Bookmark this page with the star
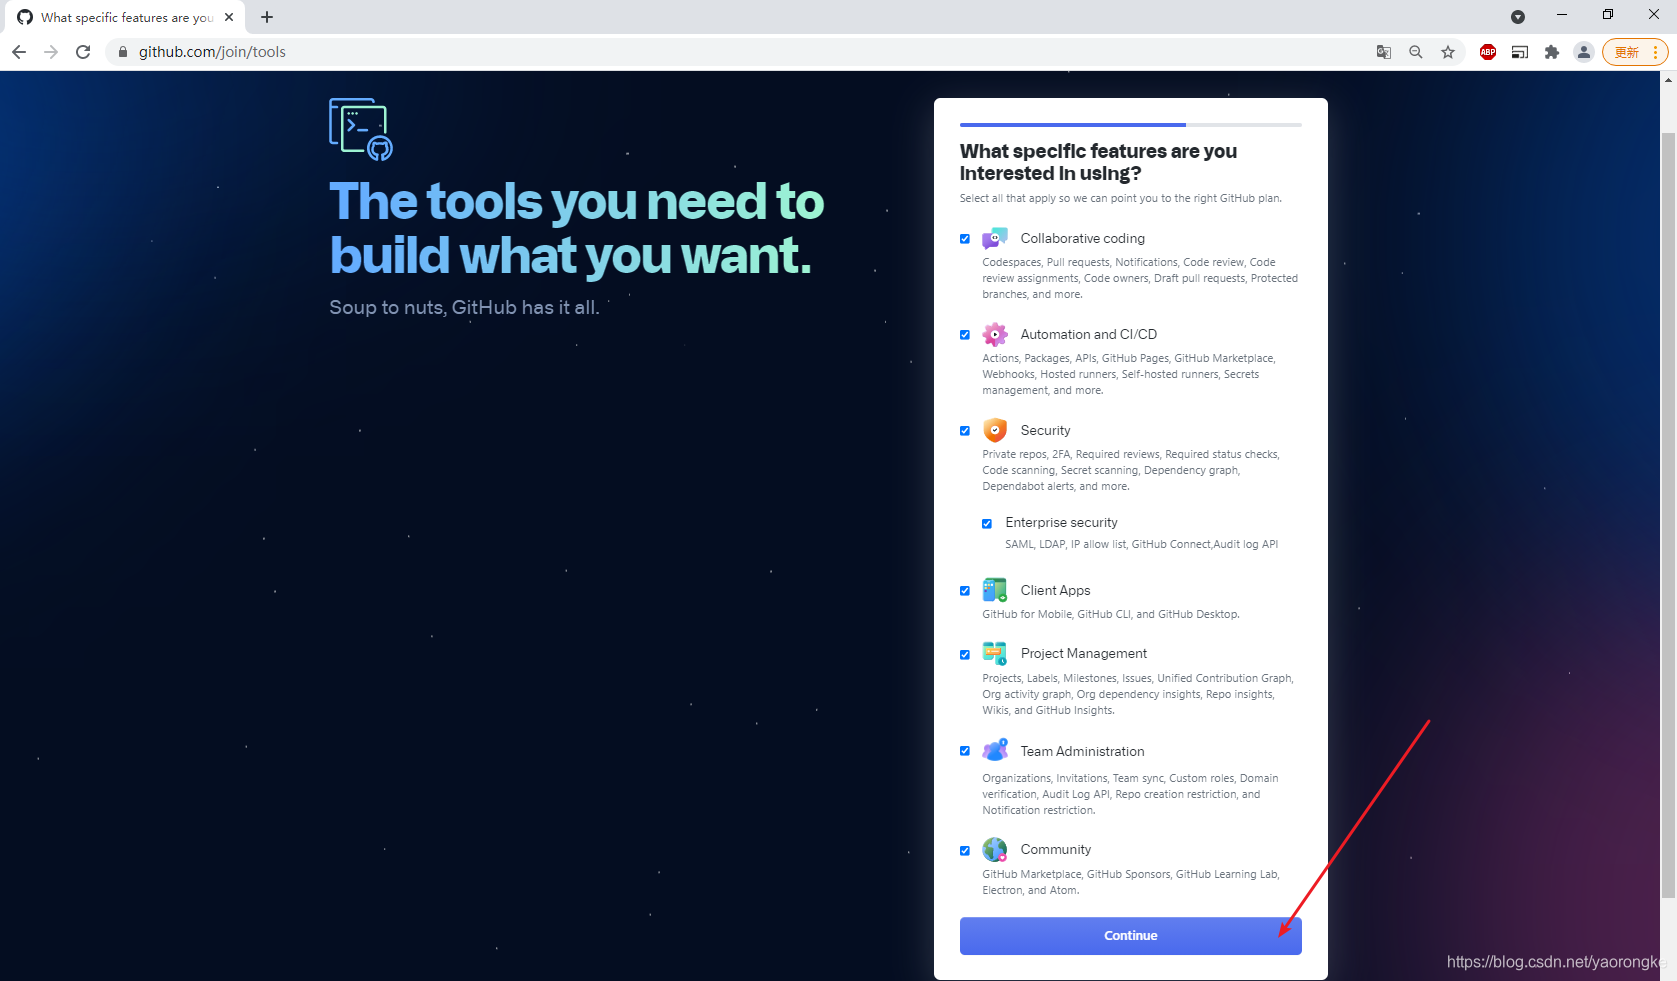 pos(1448,52)
